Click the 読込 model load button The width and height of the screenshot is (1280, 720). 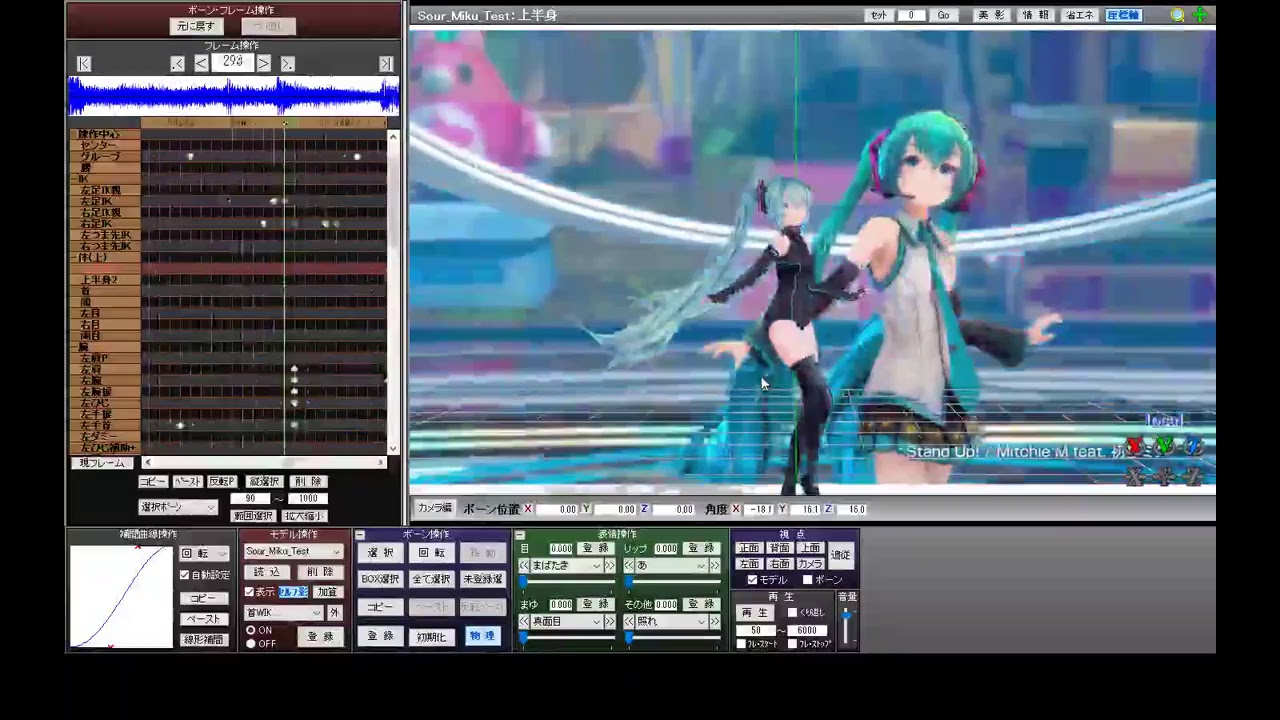(268, 573)
